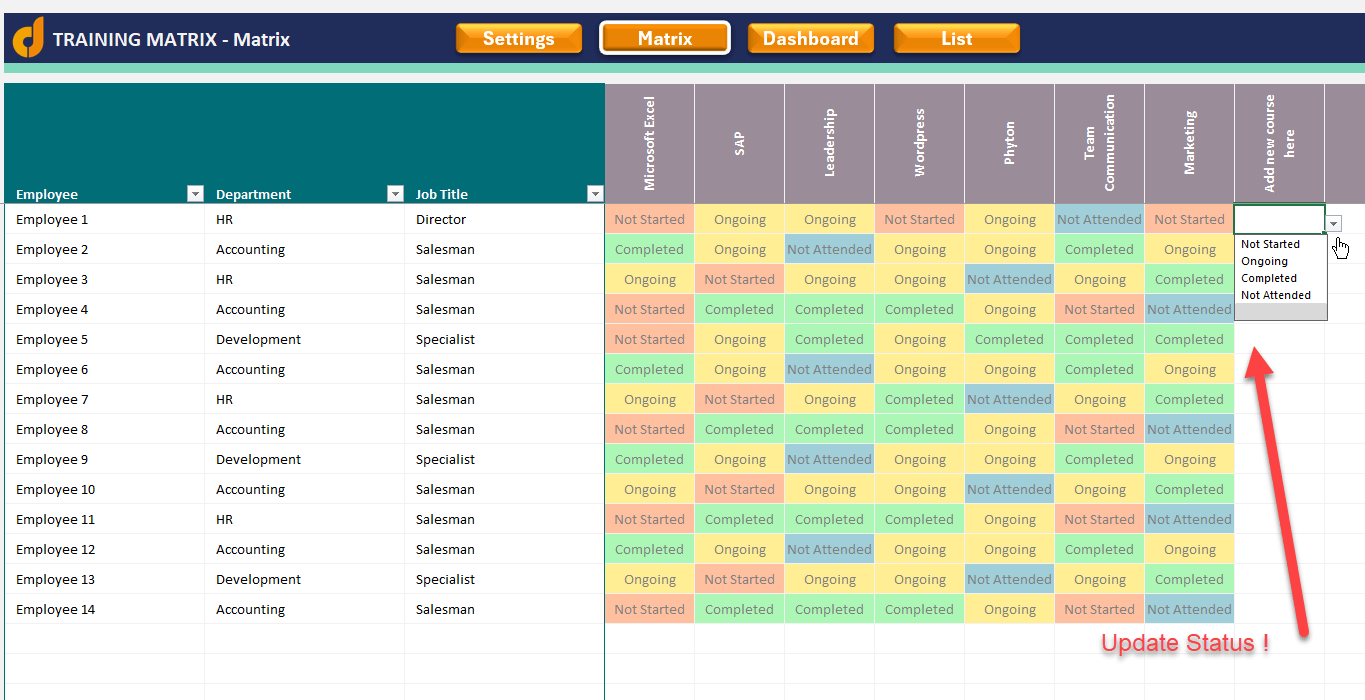
Task: Select Employee 8's Team Communication 'Not Started' cell
Action: (1100, 429)
